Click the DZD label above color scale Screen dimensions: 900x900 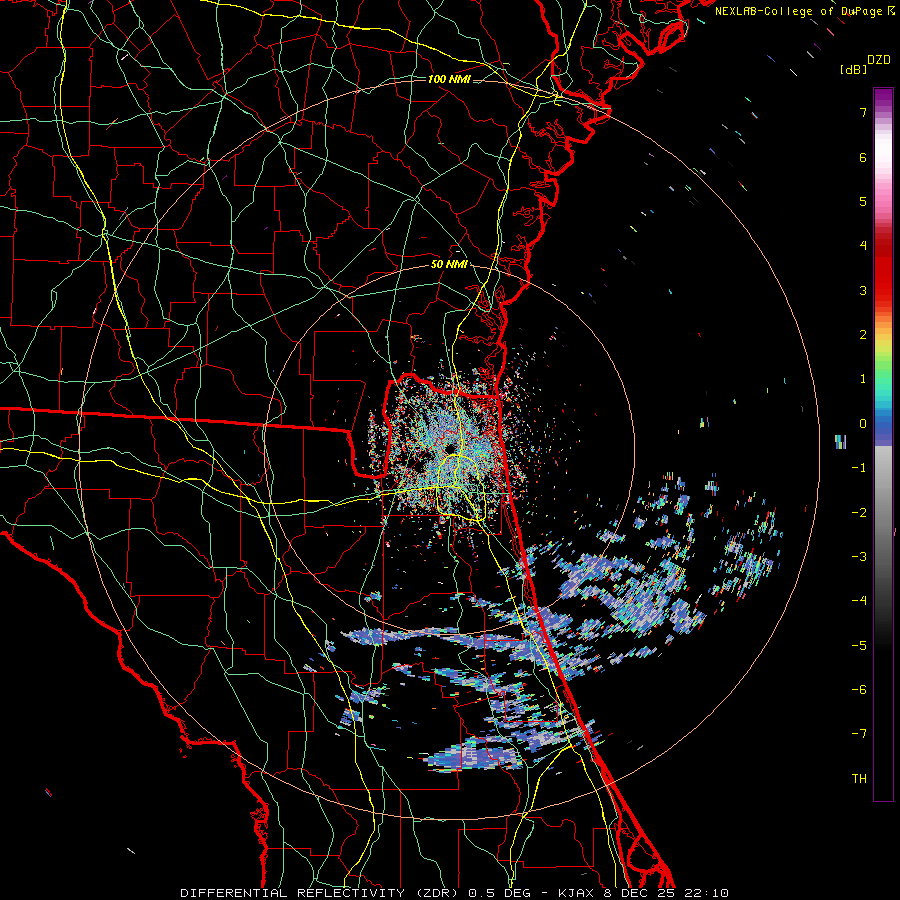coord(879,60)
